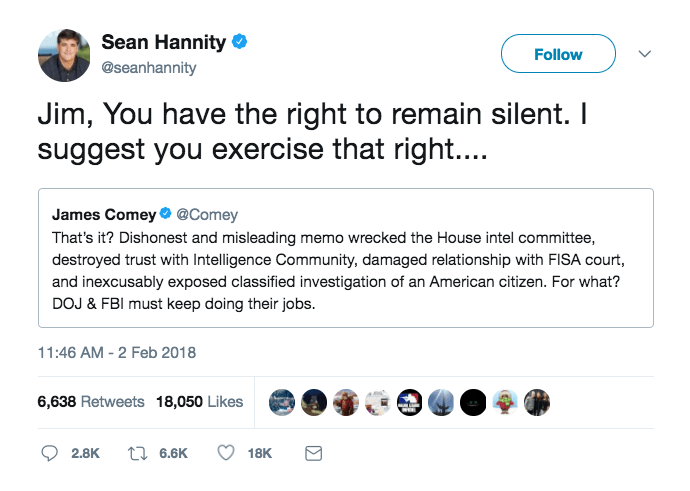Open the 6,638 Retweets list
Screen dimensions: 690x491
click(91, 402)
